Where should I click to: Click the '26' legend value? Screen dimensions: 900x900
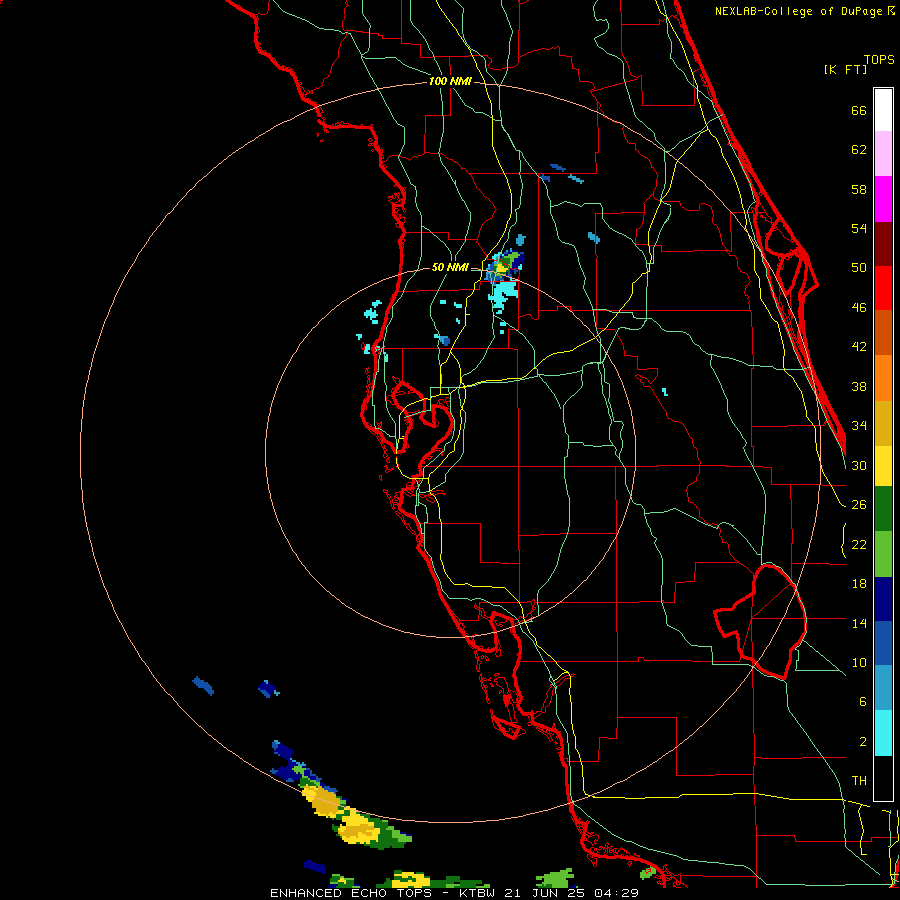point(859,505)
